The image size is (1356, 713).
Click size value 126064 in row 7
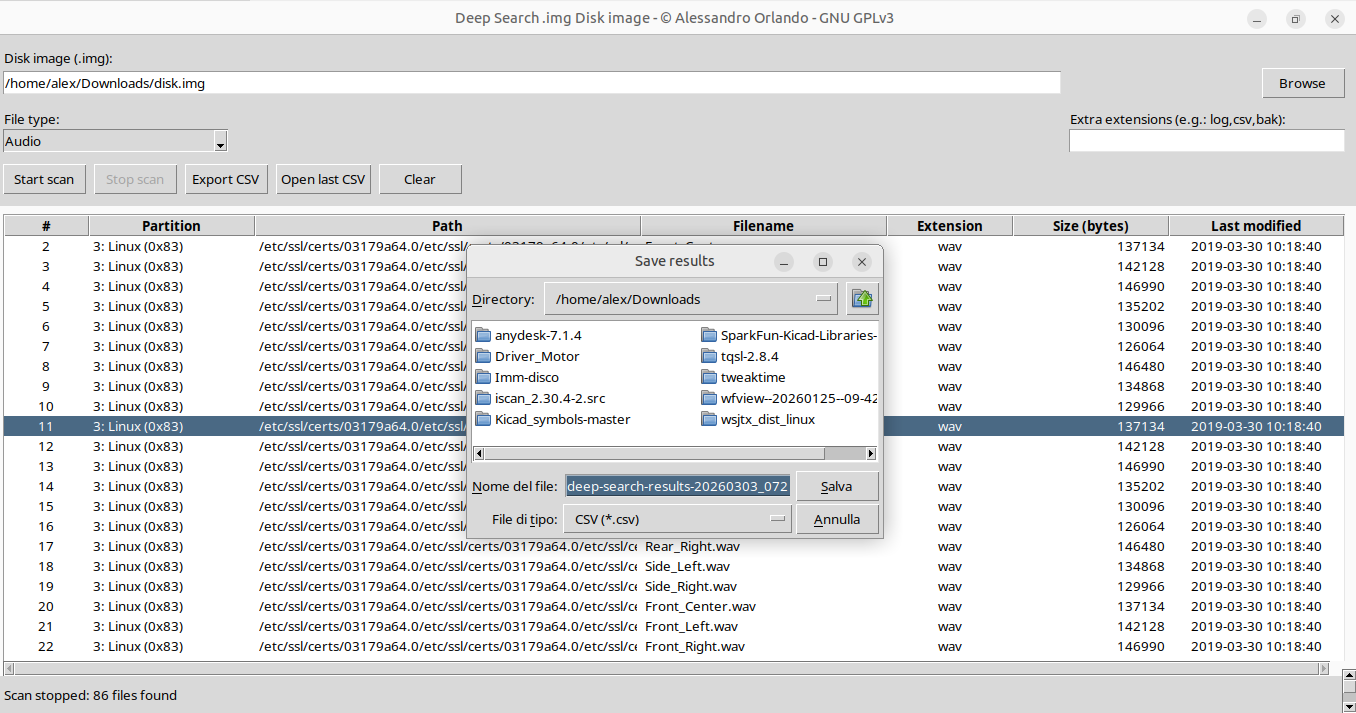click(1141, 346)
